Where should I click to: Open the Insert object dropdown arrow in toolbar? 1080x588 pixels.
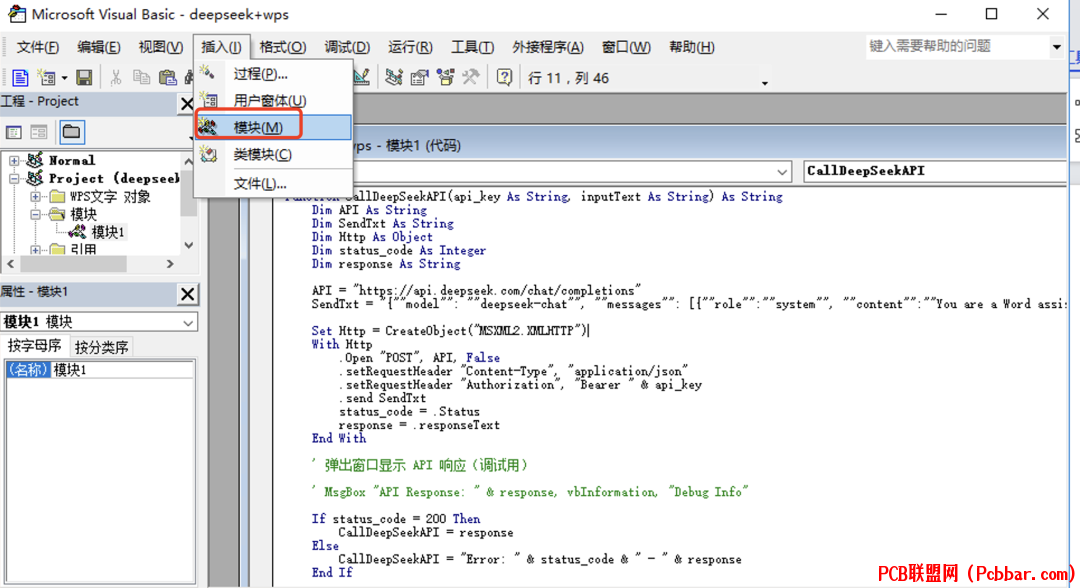[64, 78]
